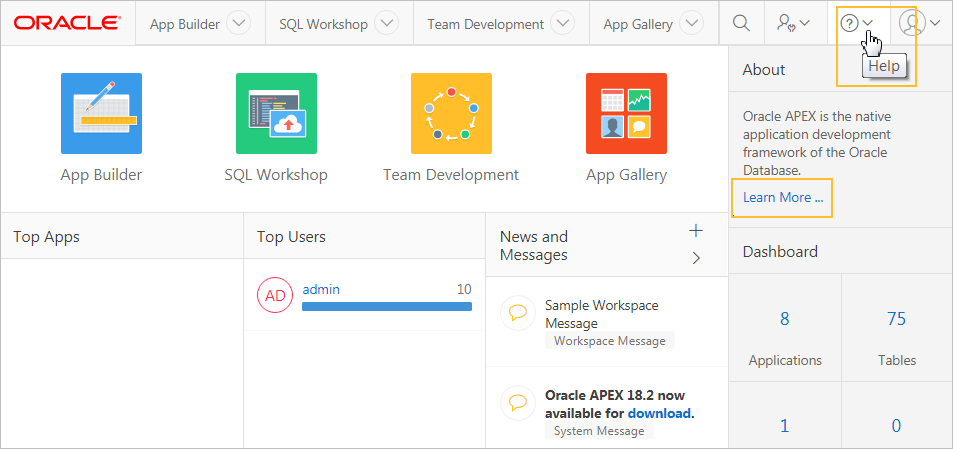
Task: Select the Team Development menu tab
Action: [485, 24]
